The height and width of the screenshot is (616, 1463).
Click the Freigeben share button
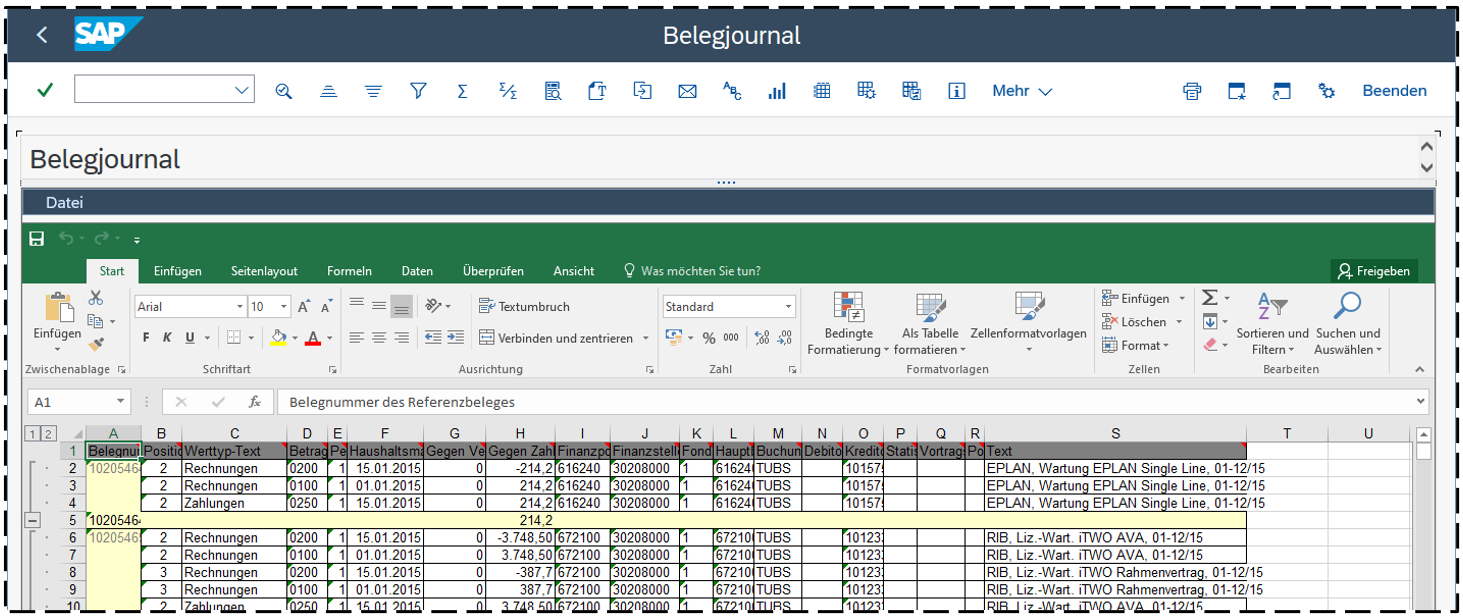pyautogui.click(x=1374, y=271)
